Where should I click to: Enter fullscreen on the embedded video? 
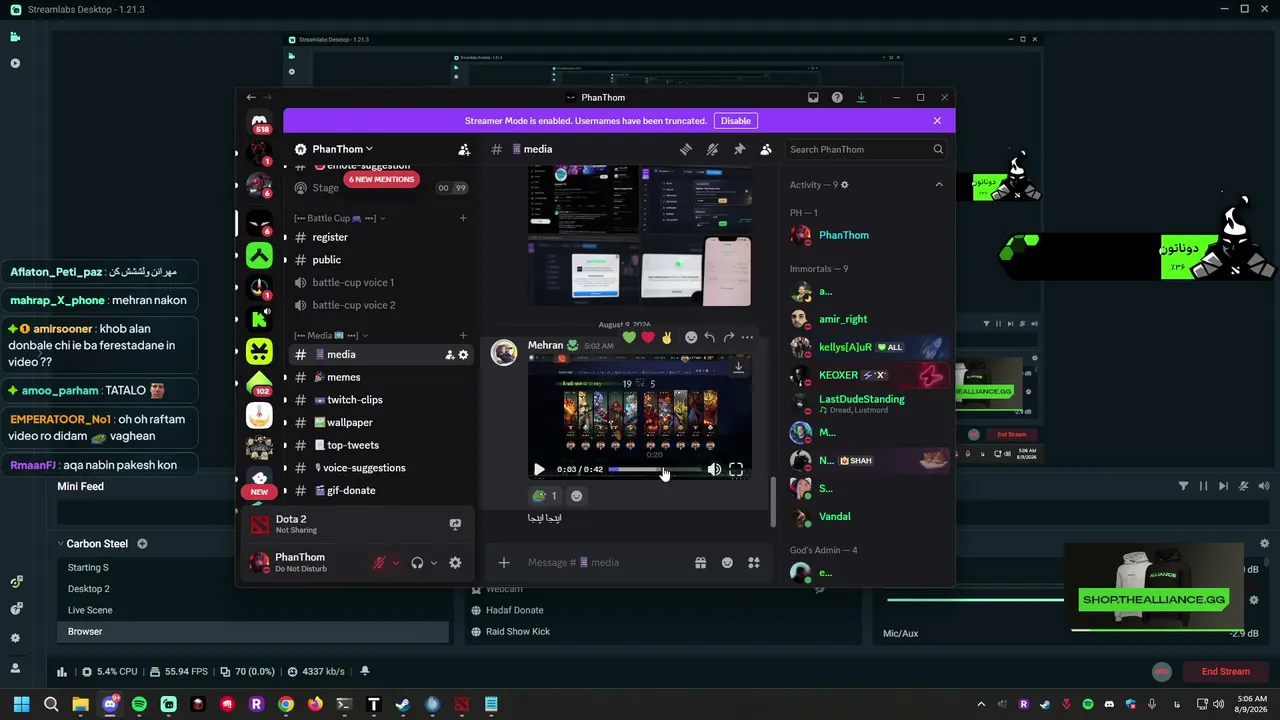pyautogui.click(x=736, y=469)
